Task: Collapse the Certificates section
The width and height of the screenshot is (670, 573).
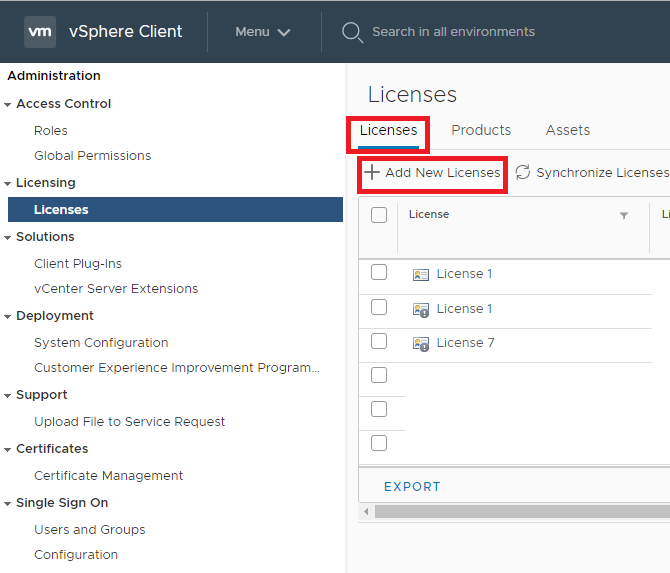Action: pos(7,450)
